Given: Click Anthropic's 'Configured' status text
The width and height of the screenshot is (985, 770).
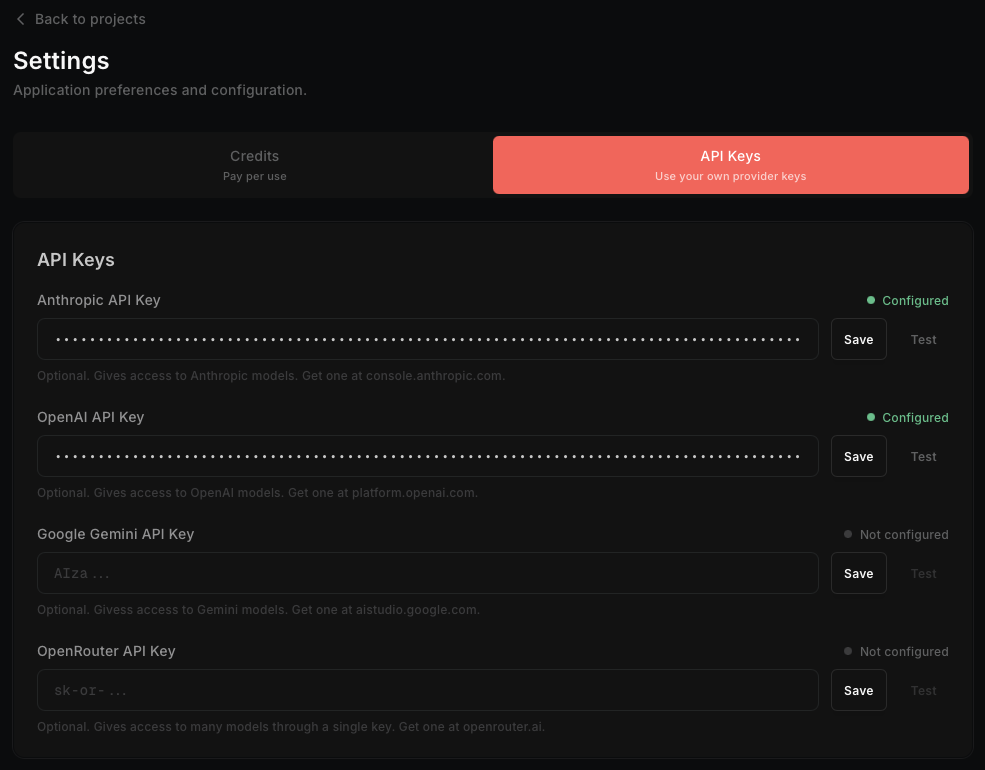Looking at the screenshot, I should (x=915, y=301).
